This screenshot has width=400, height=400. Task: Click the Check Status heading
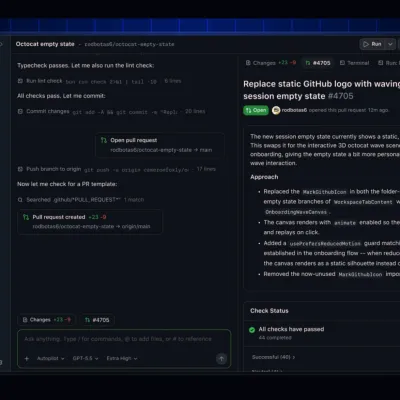point(269,311)
